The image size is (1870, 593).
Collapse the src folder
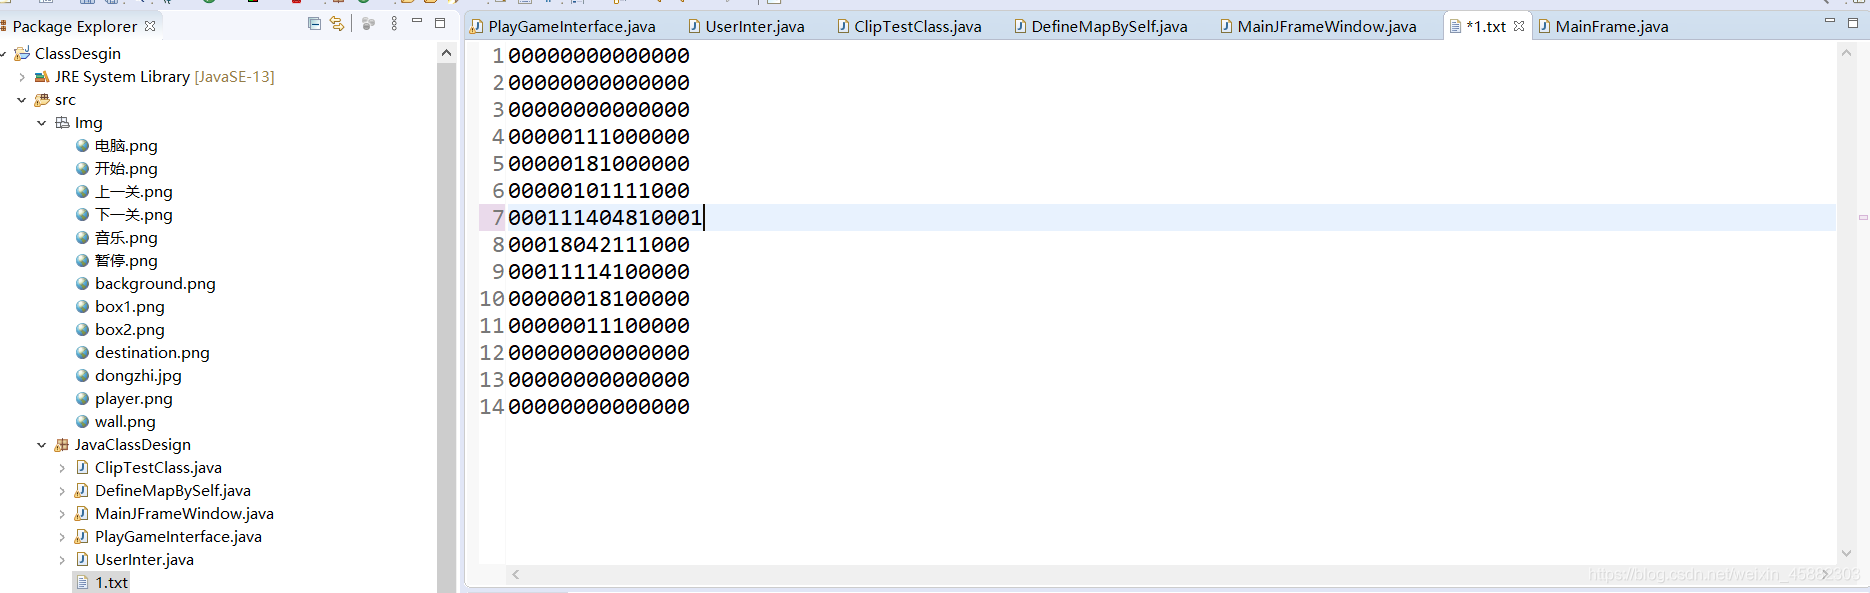[22, 100]
